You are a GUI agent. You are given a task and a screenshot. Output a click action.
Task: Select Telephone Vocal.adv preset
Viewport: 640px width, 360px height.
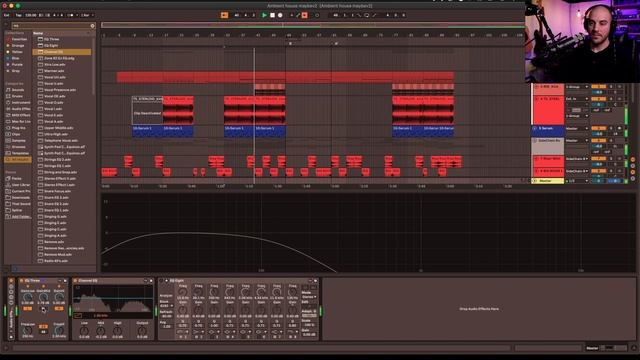[x=60, y=140]
